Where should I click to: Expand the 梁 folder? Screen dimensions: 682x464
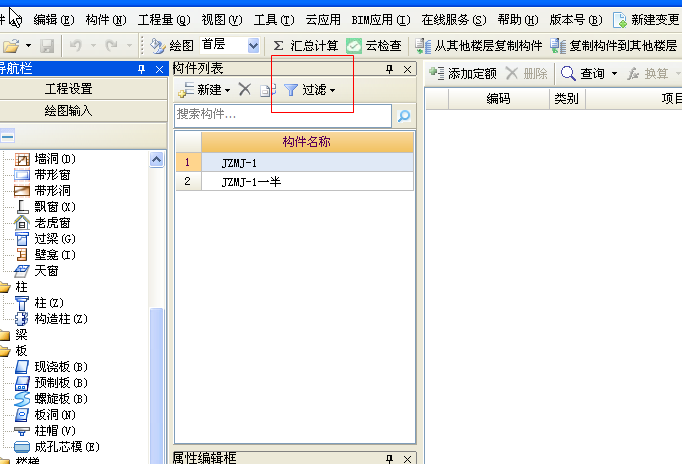[x=5, y=335]
